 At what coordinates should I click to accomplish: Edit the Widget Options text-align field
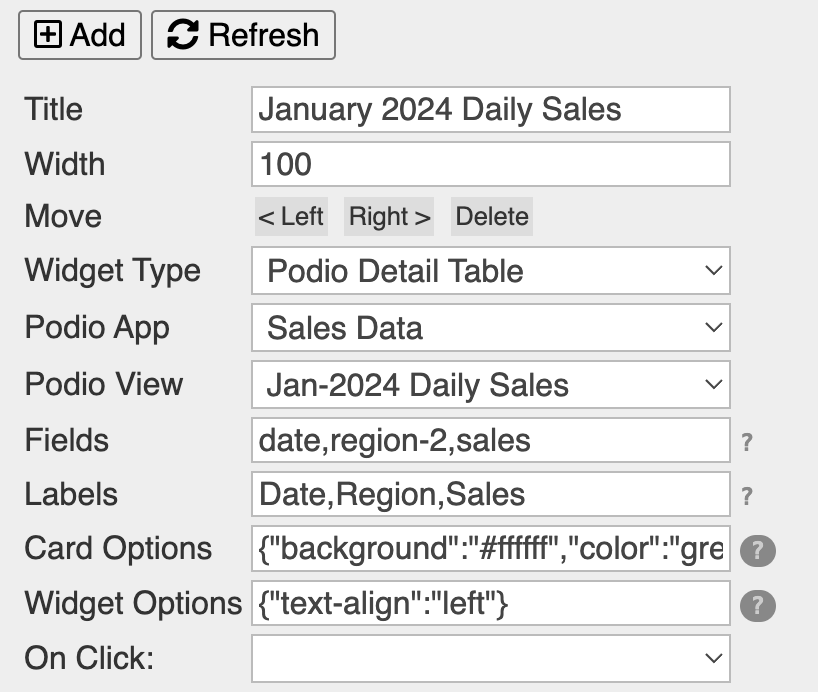[490, 603]
